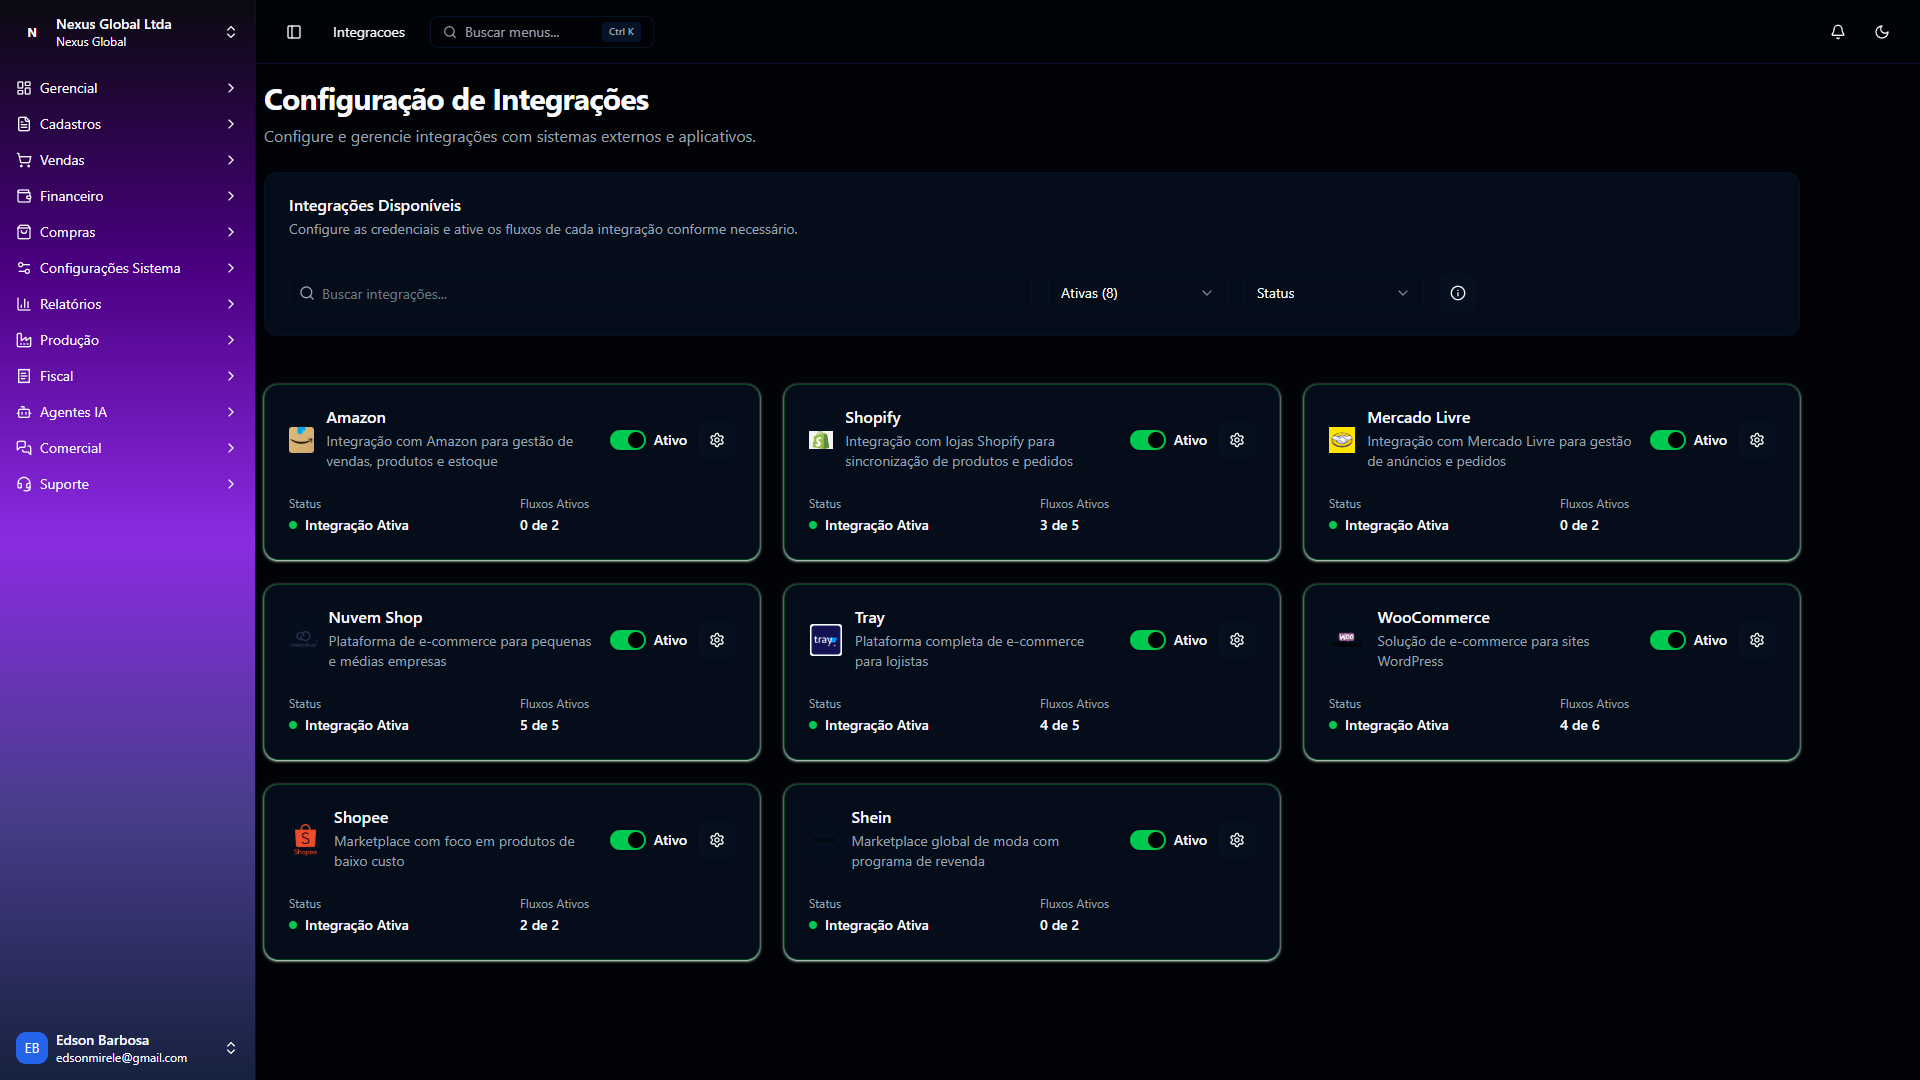Open the Status filter dropdown
The image size is (1920, 1080).
(x=1333, y=293)
